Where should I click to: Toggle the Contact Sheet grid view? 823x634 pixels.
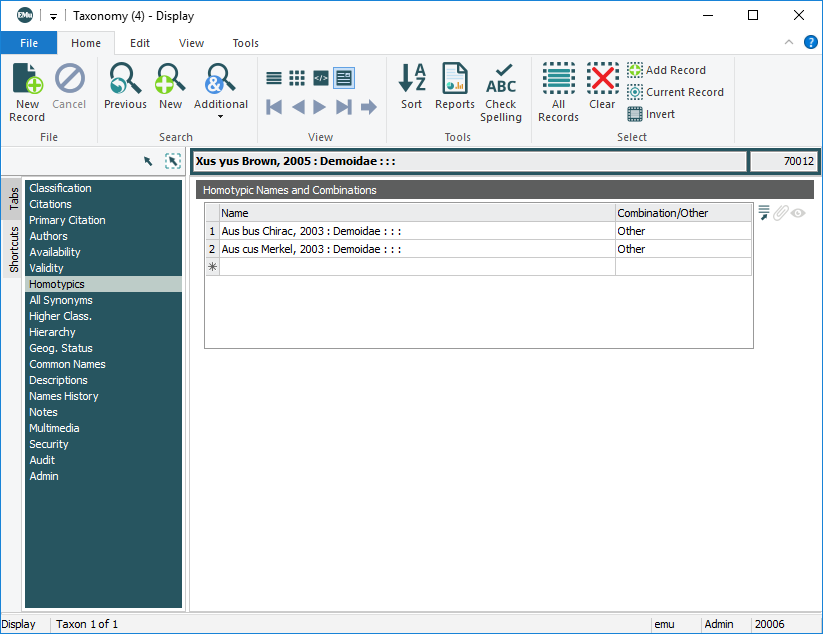point(297,78)
